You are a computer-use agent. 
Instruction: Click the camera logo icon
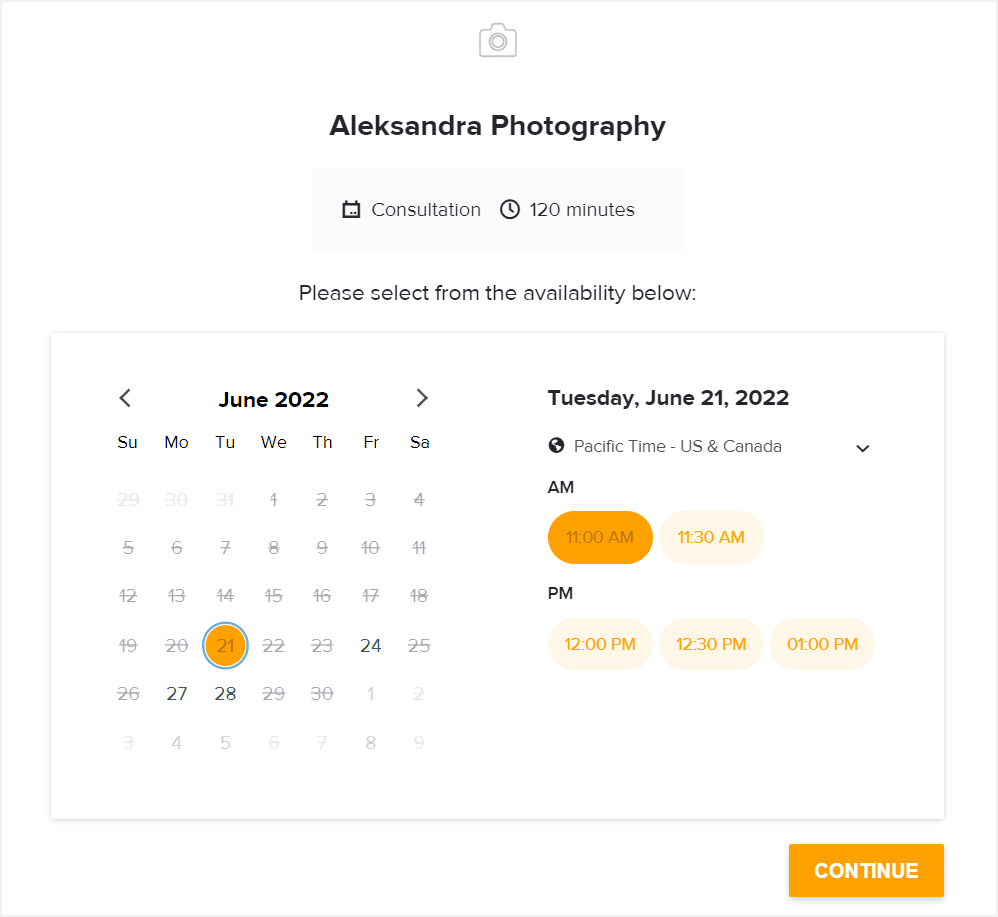(498, 41)
